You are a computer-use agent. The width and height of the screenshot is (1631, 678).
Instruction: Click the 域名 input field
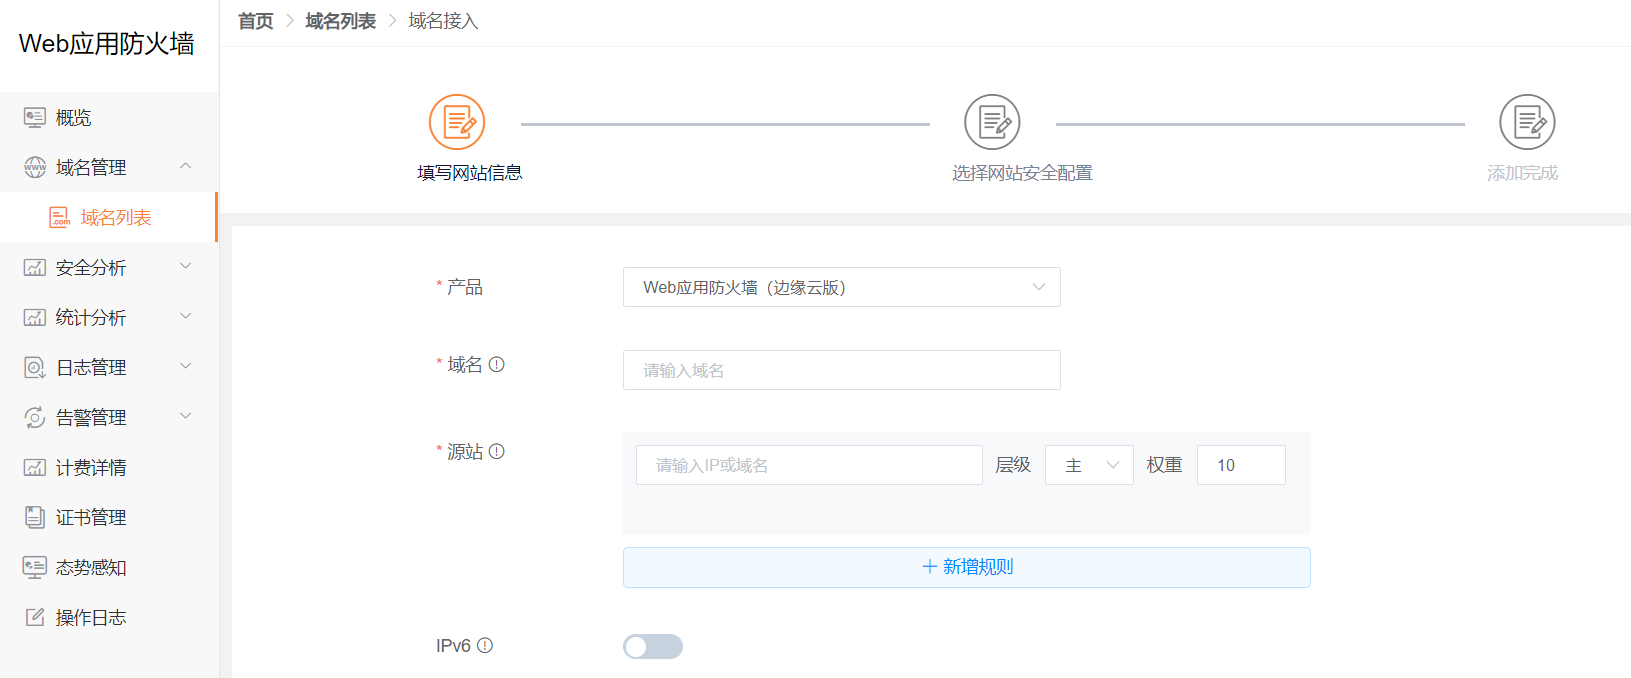tap(841, 371)
